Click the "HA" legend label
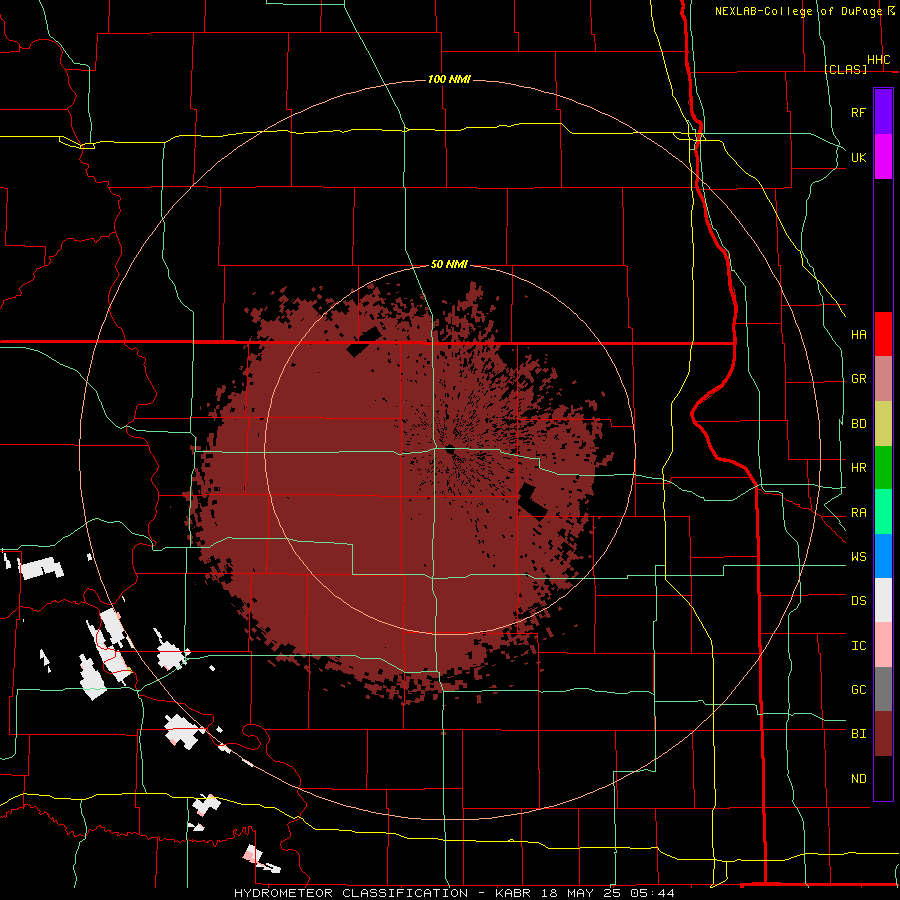 click(858, 335)
